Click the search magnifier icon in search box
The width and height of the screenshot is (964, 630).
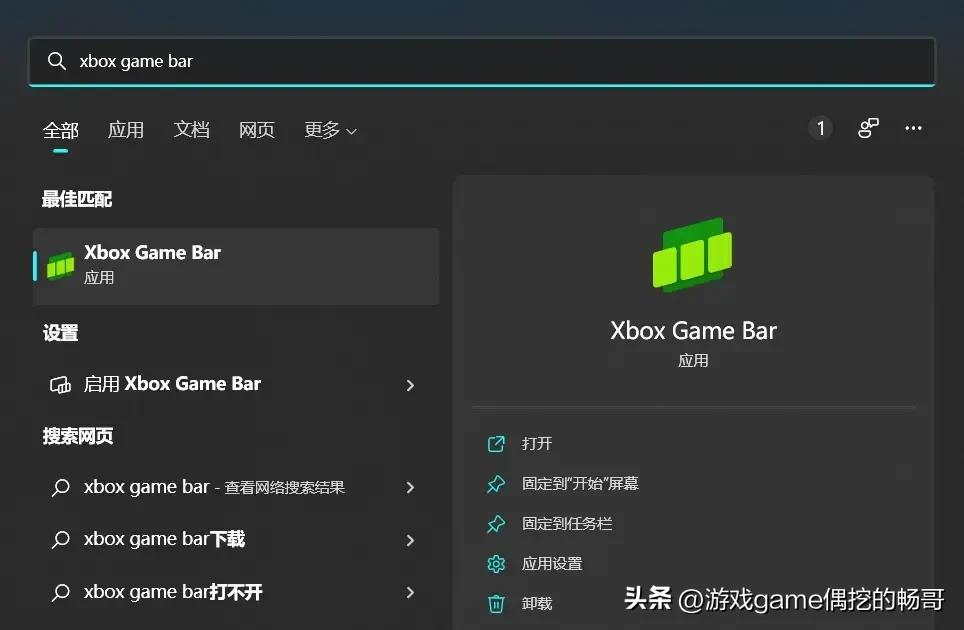57,61
